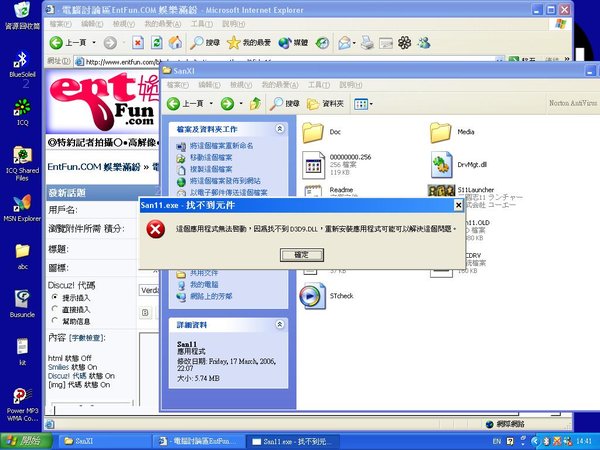The image size is (600, 450).
Task: Launch the MSN Explorer desktop icon
Action: (x=22, y=209)
